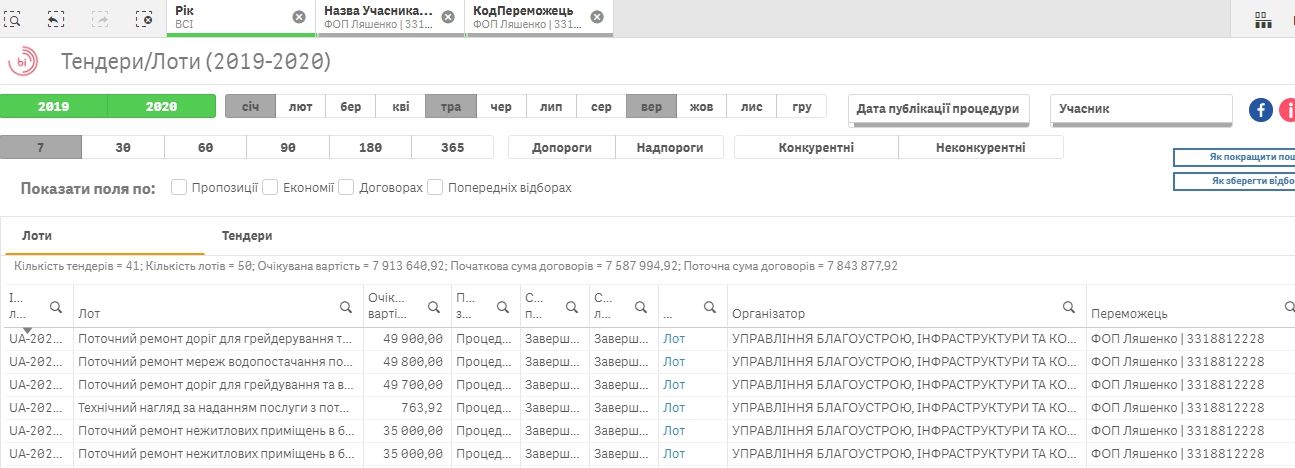Screen dimensions: 1295x468
Task: Toggle the вер month filter
Action: 651,107
